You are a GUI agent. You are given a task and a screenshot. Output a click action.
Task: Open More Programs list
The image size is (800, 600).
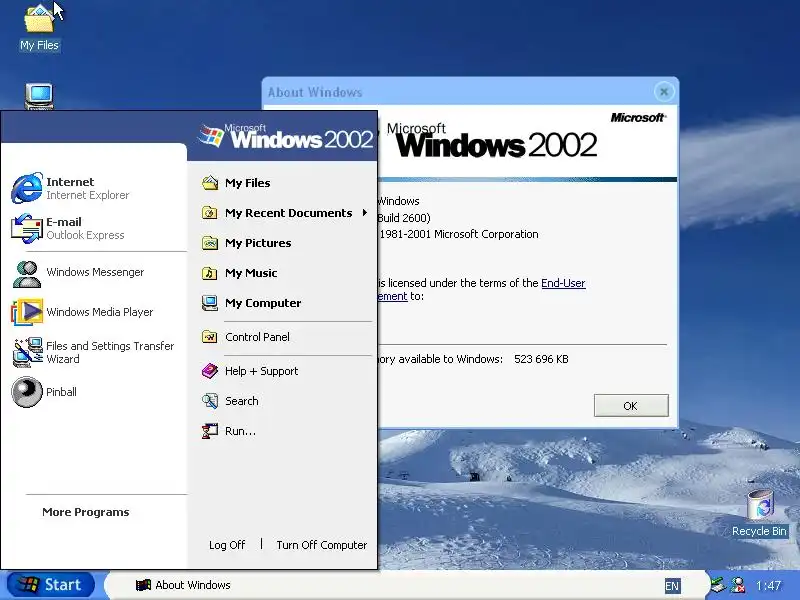click(x=86, y=512)
